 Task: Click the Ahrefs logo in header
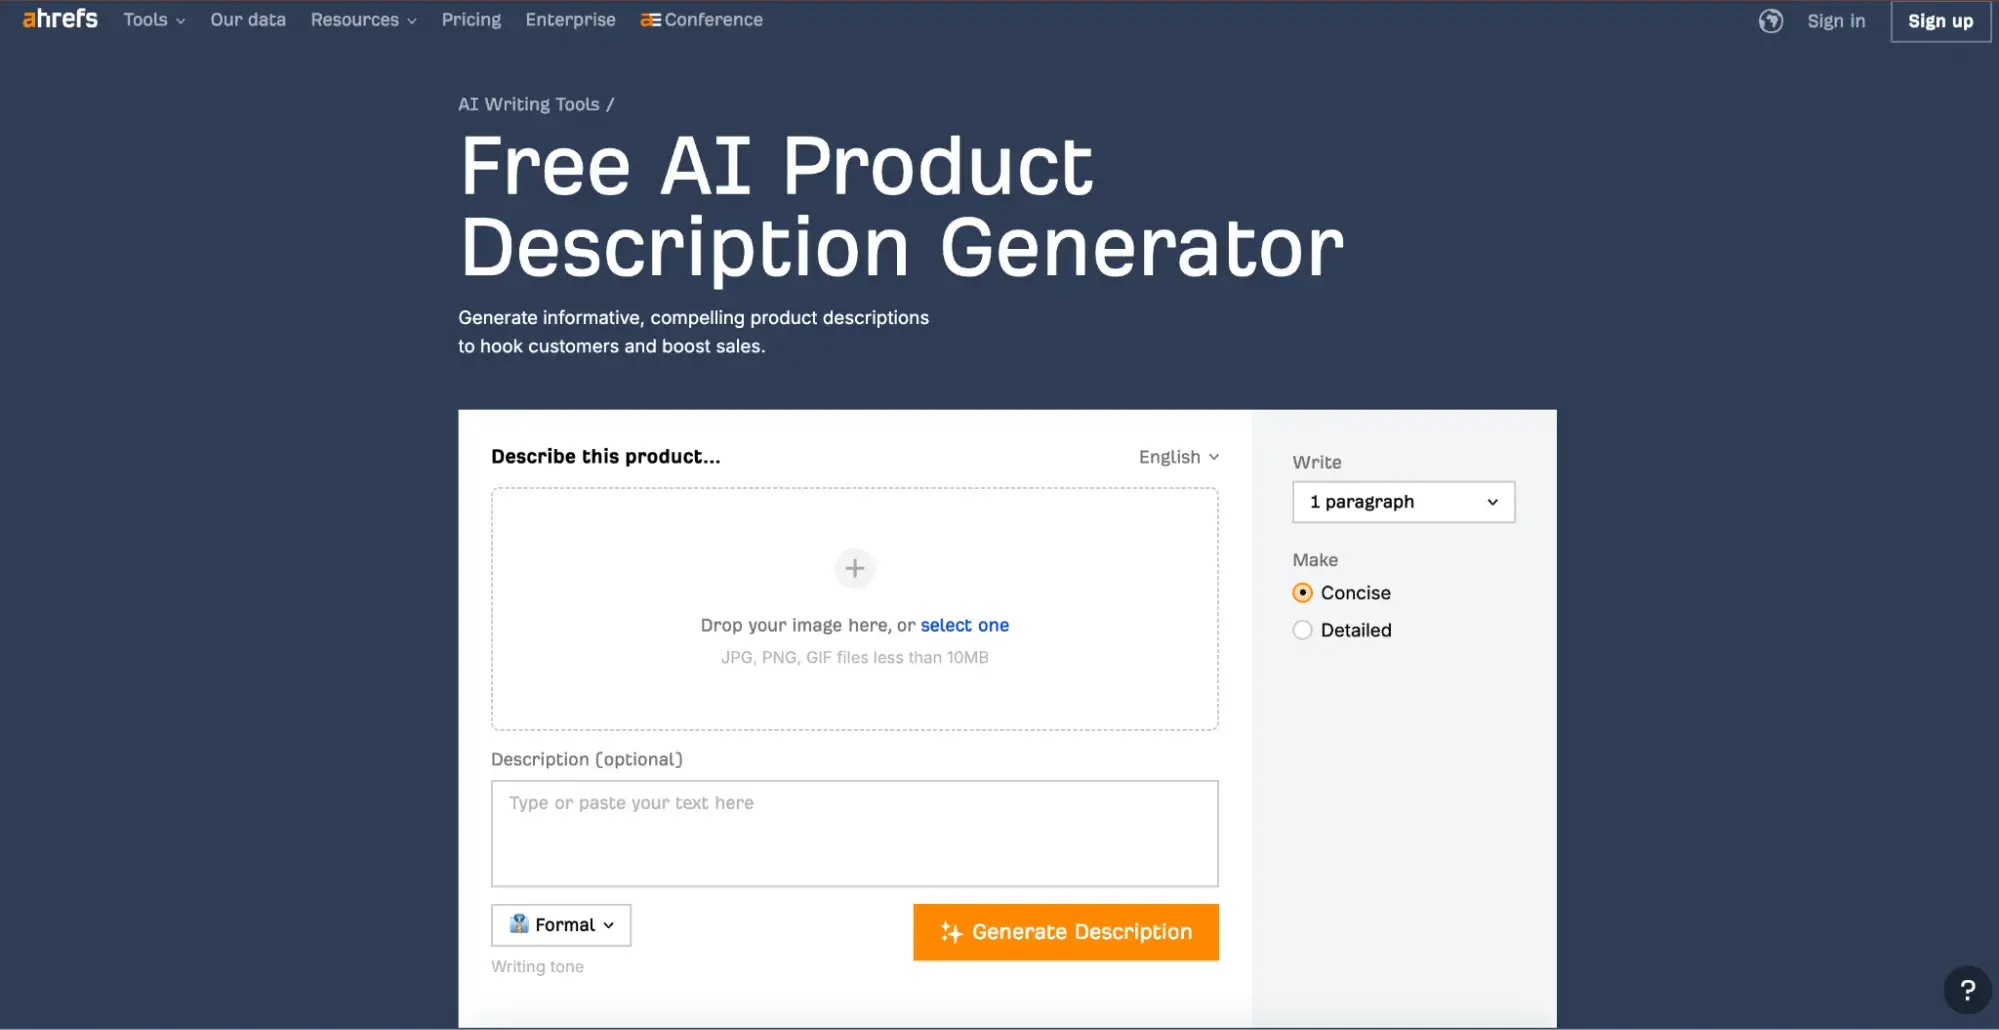[x=60, y=19]
